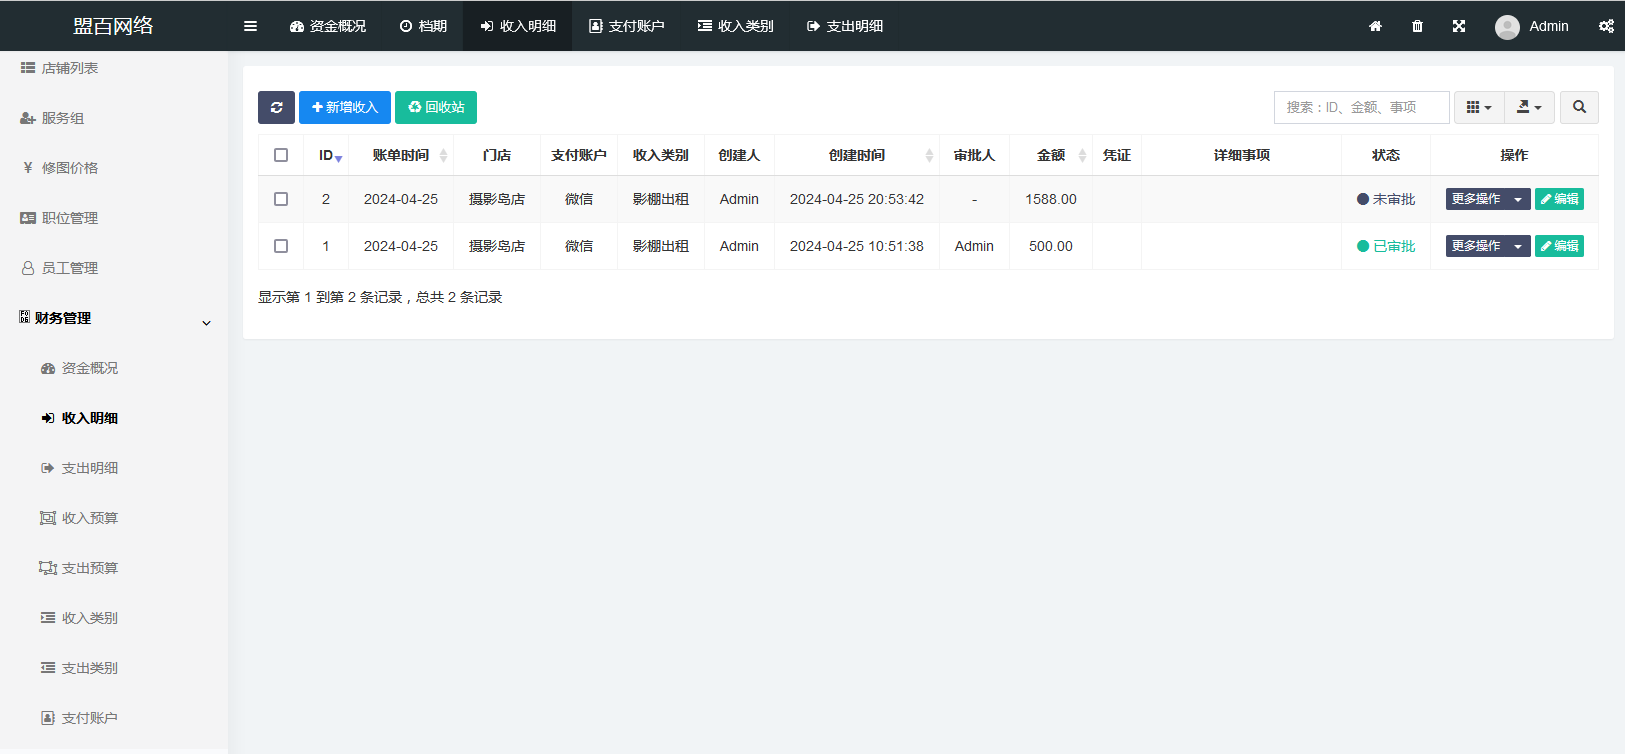Click the magnifier search icon button
The image size is (1625, 754).
pyautogui.click(x=1579, y=107)
